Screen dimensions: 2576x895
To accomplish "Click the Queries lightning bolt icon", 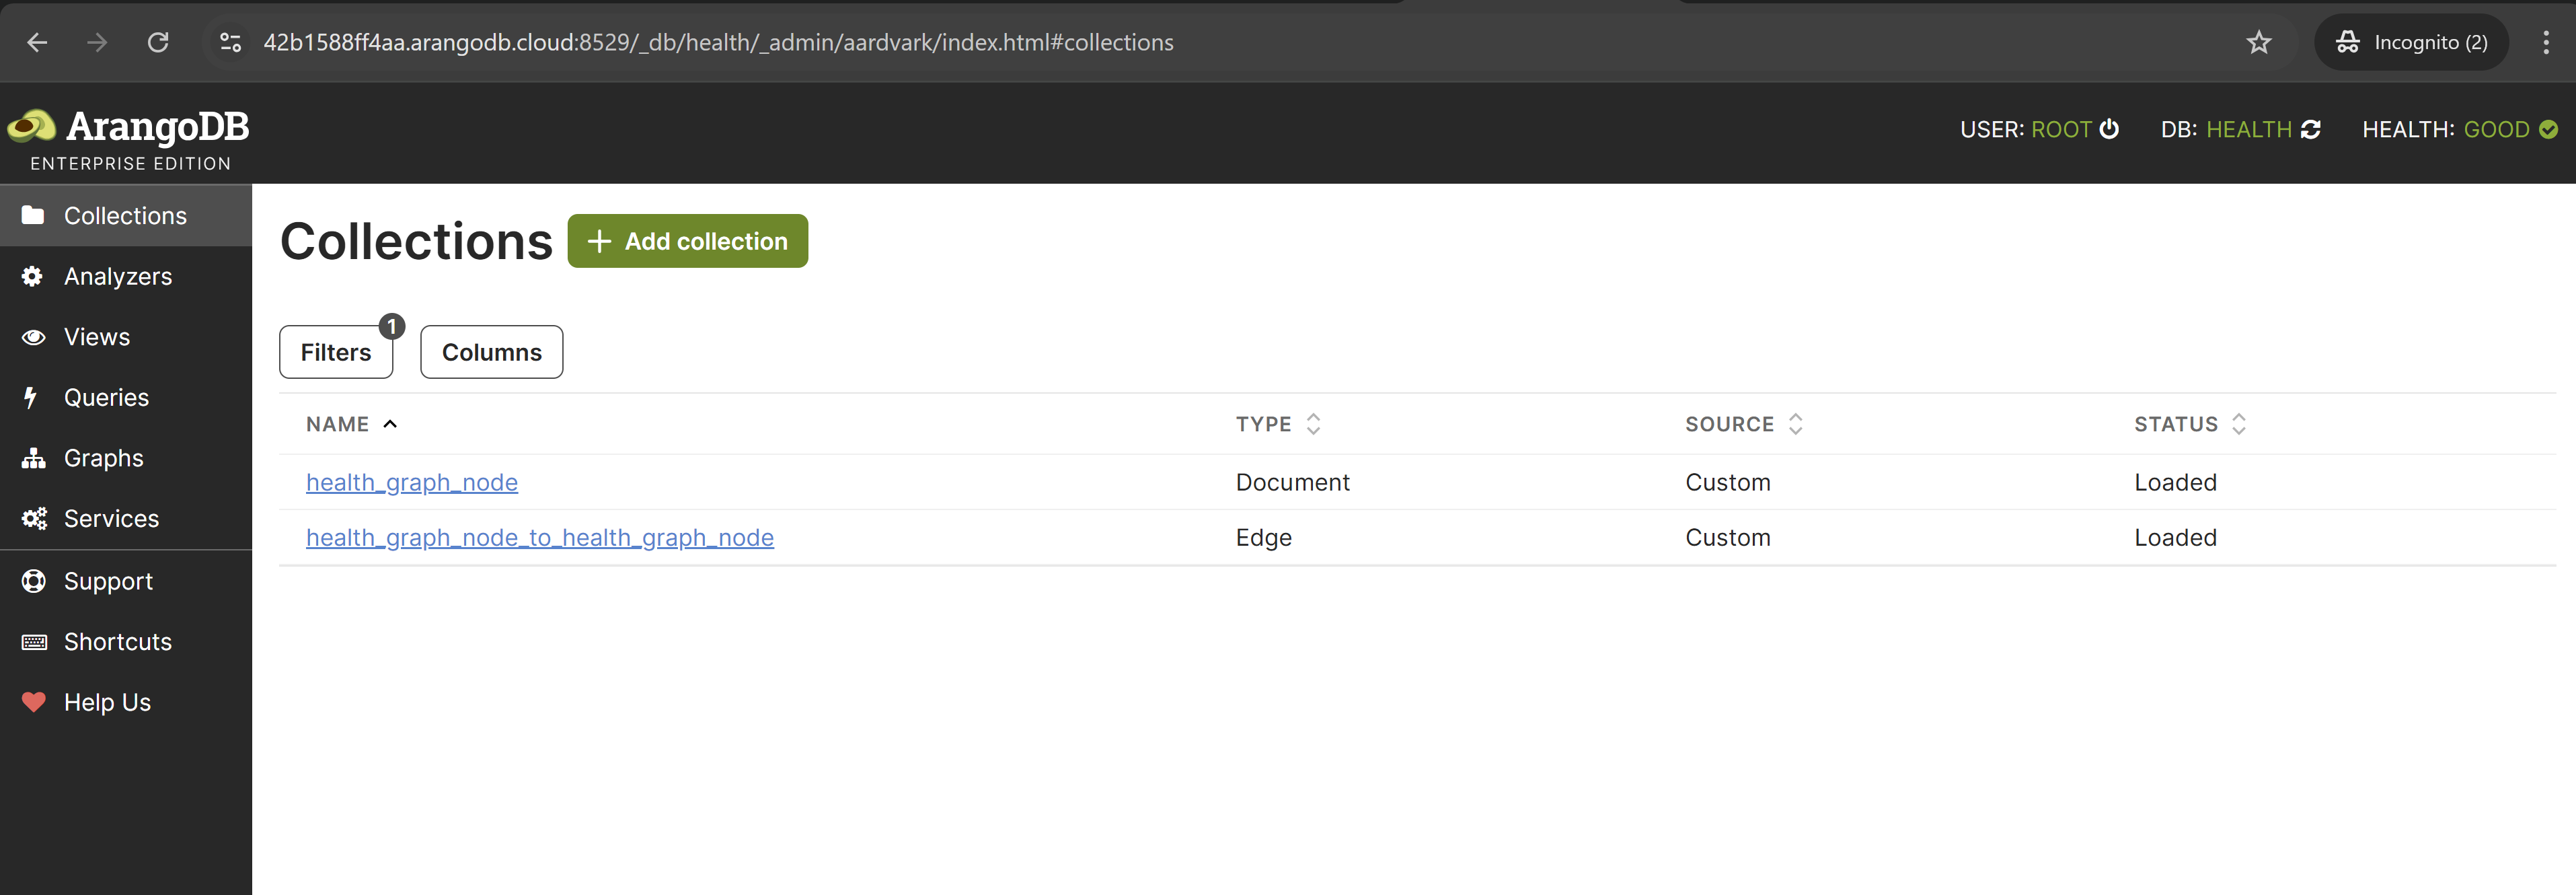I will (x=31, y=397).
